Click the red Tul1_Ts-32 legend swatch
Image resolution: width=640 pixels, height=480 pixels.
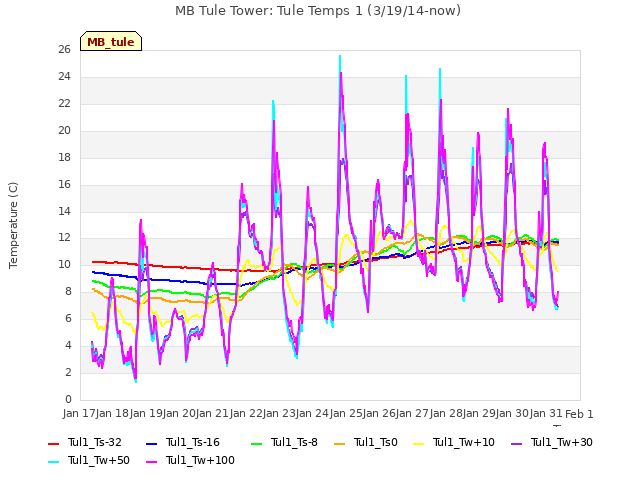click(53, 443)
